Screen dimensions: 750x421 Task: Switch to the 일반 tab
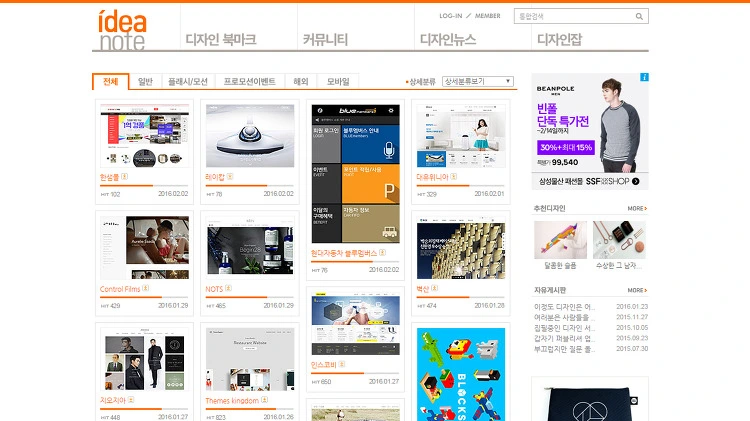pos(145,81)
